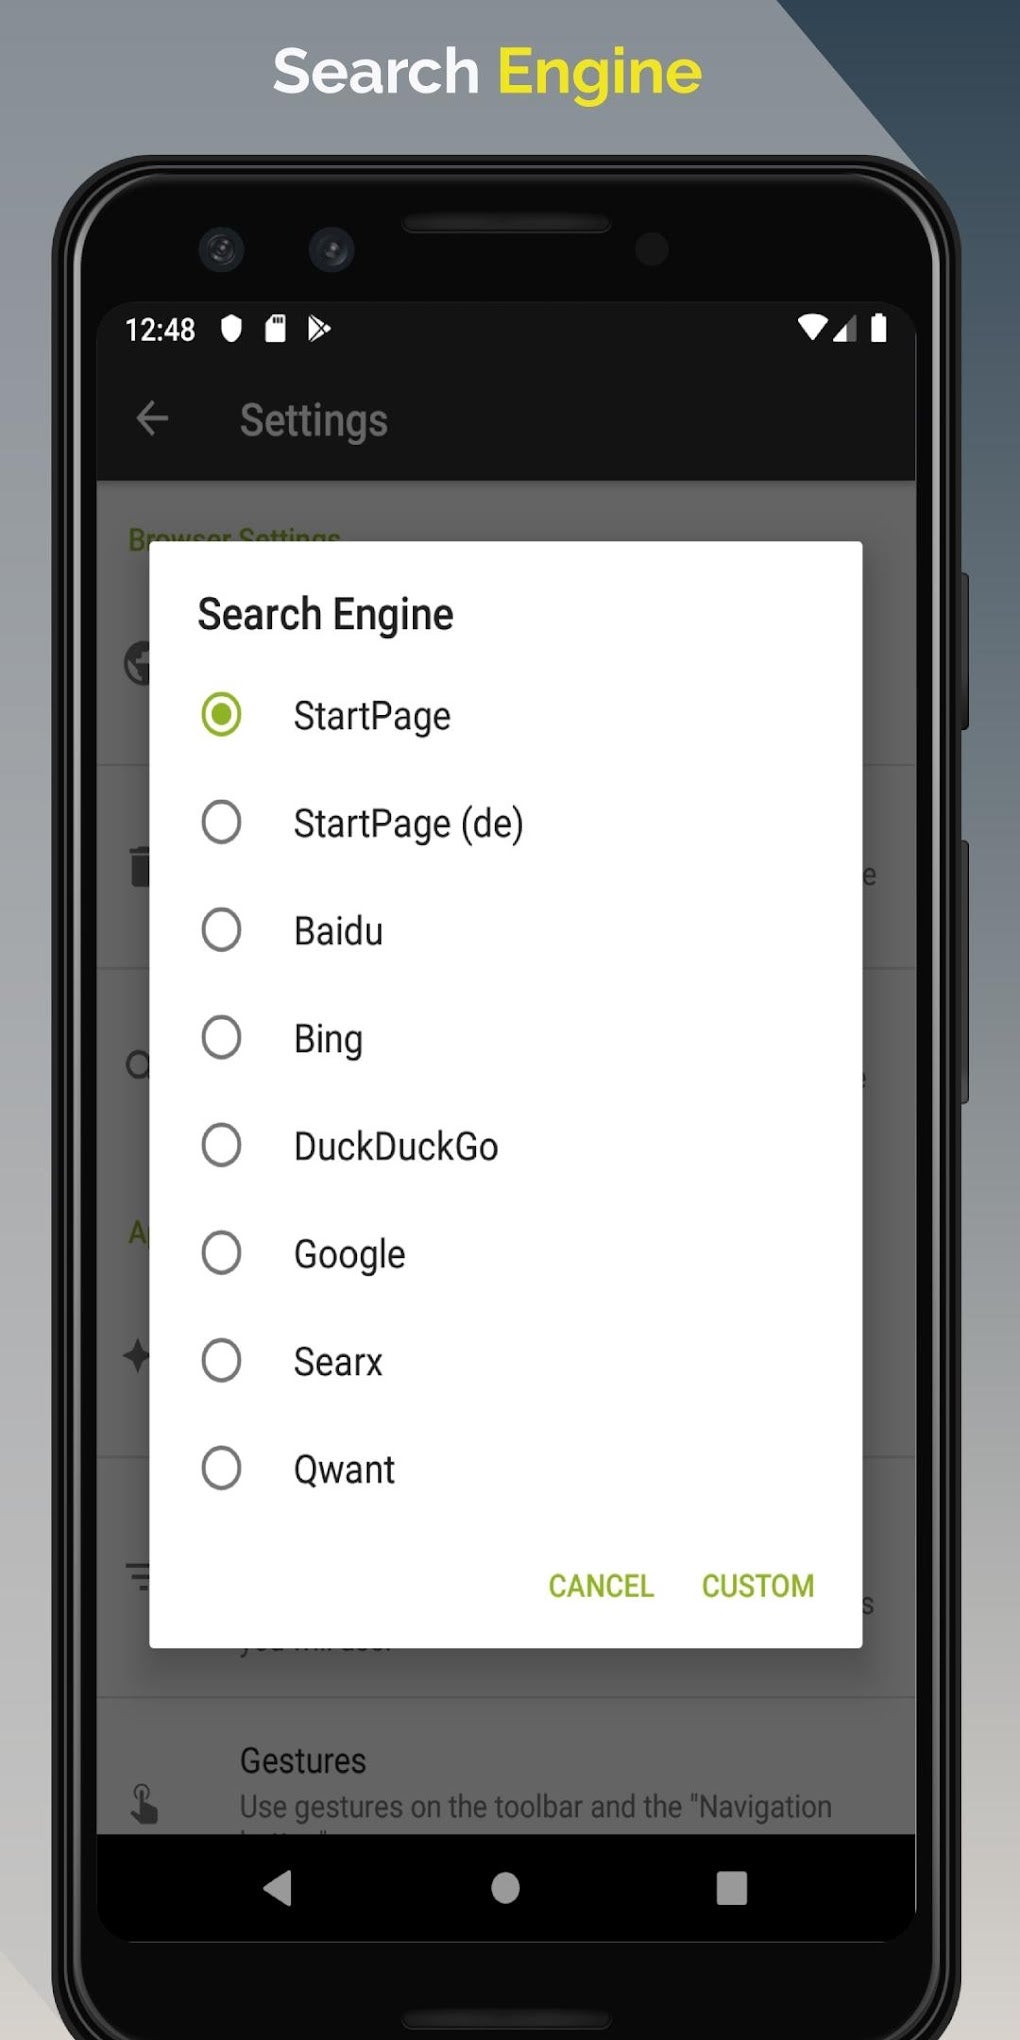Viewport: 1020px width, 2040px height.
Task: Tap the Play Store status bar icon
Action: [x=319, y=329]
